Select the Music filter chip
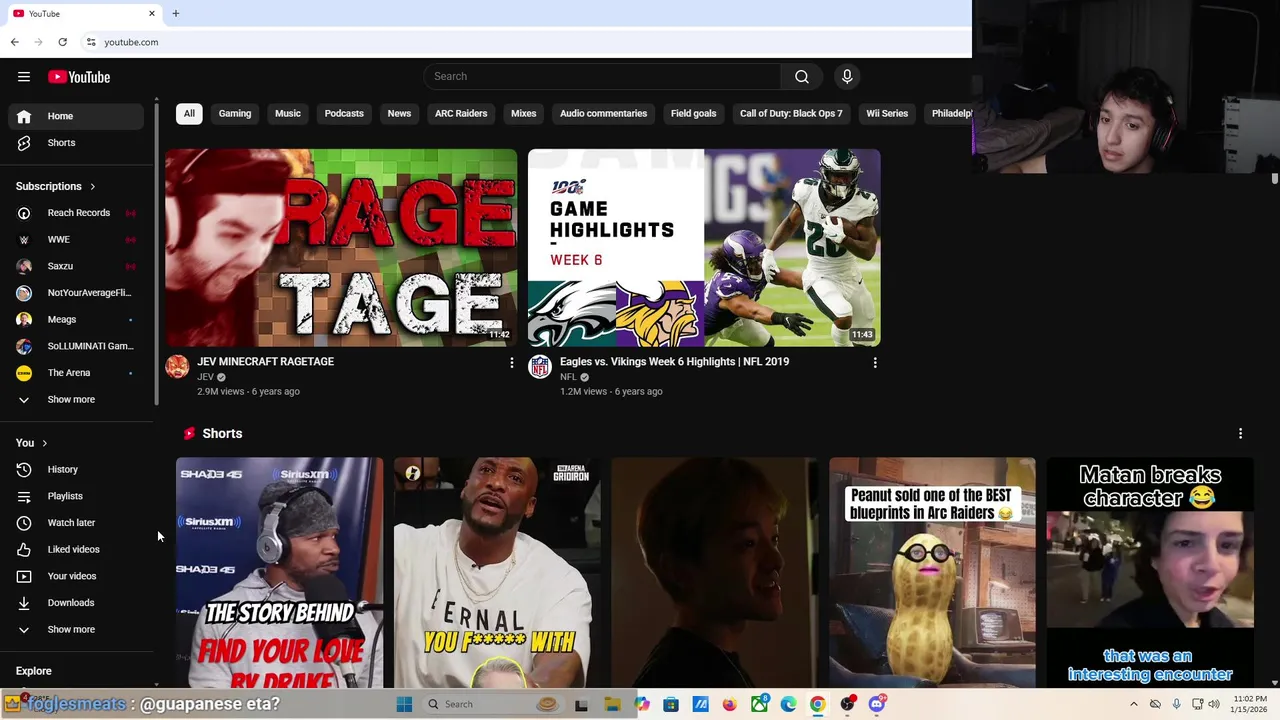 click(x=288, y=114)
